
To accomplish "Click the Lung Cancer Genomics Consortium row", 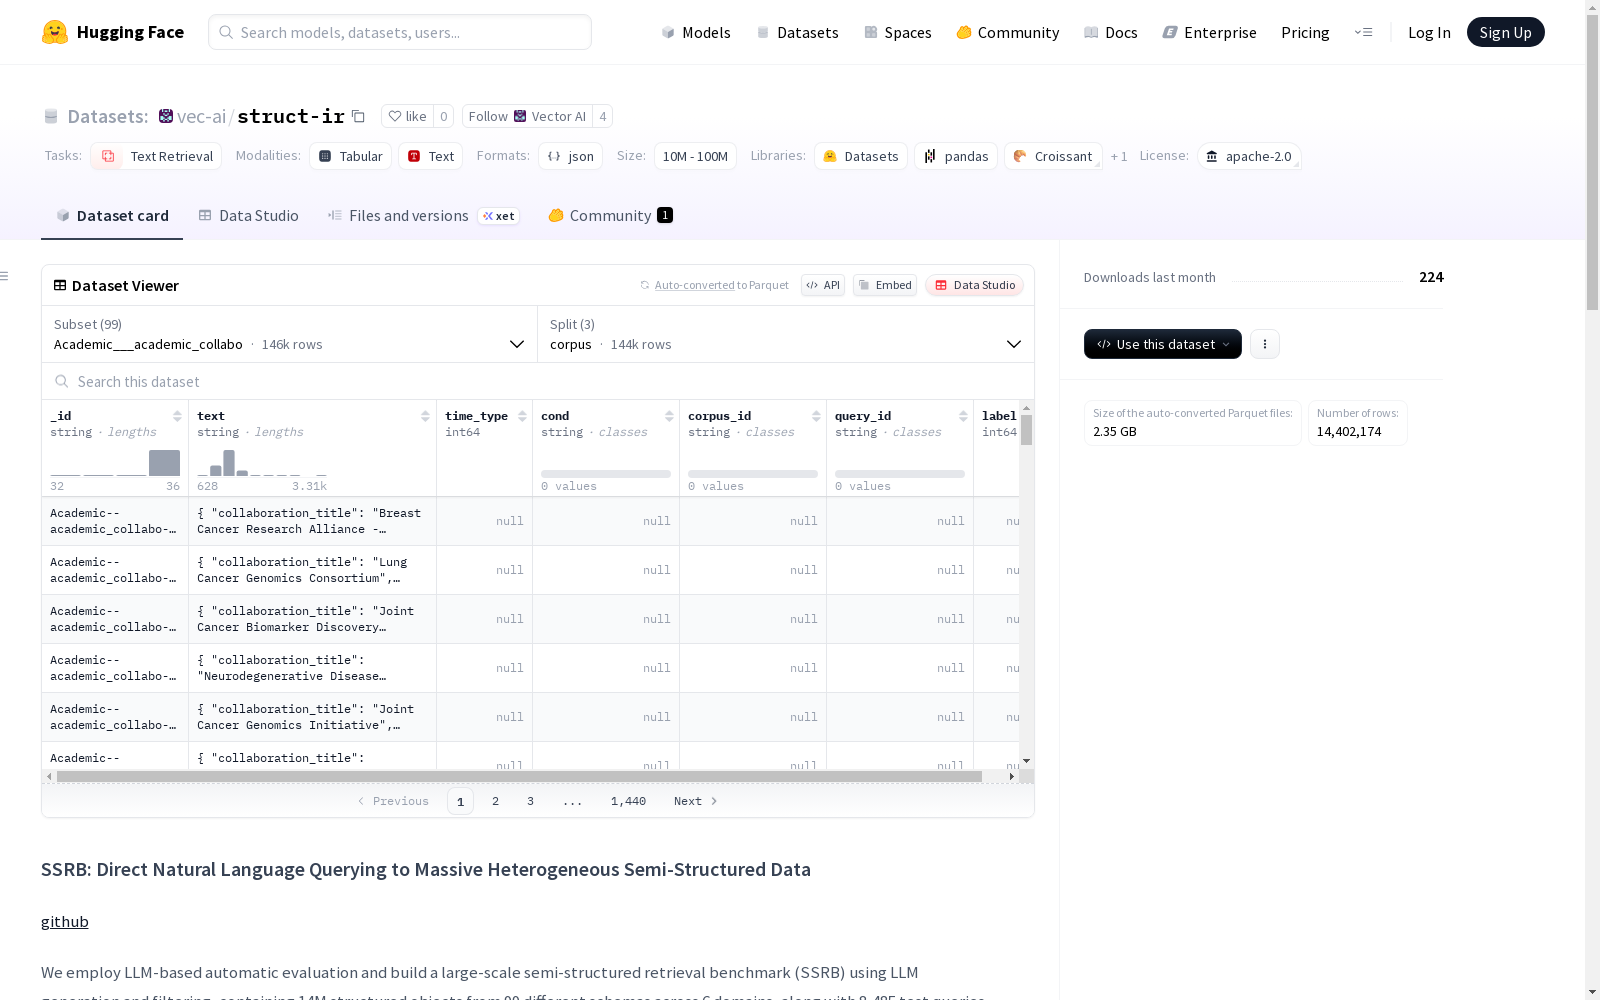I will (530, 570).
